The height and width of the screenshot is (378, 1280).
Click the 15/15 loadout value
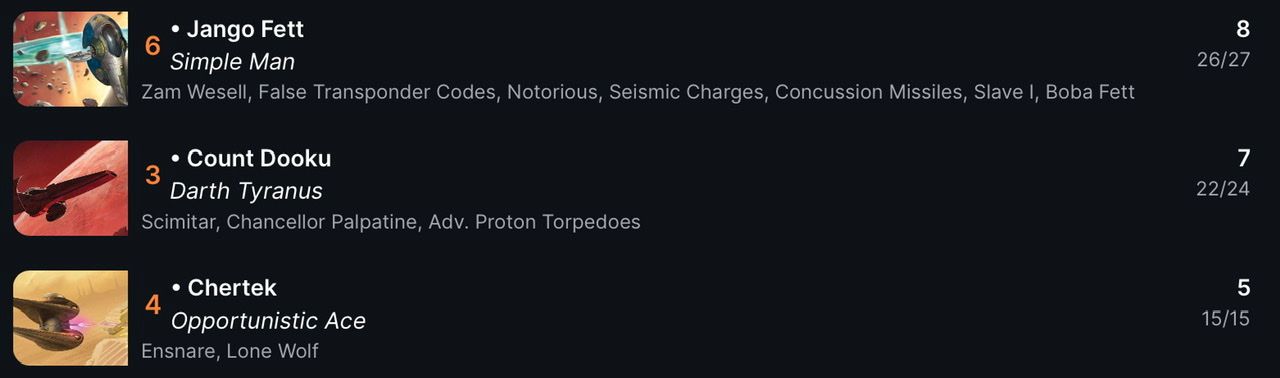point(1226,319)
